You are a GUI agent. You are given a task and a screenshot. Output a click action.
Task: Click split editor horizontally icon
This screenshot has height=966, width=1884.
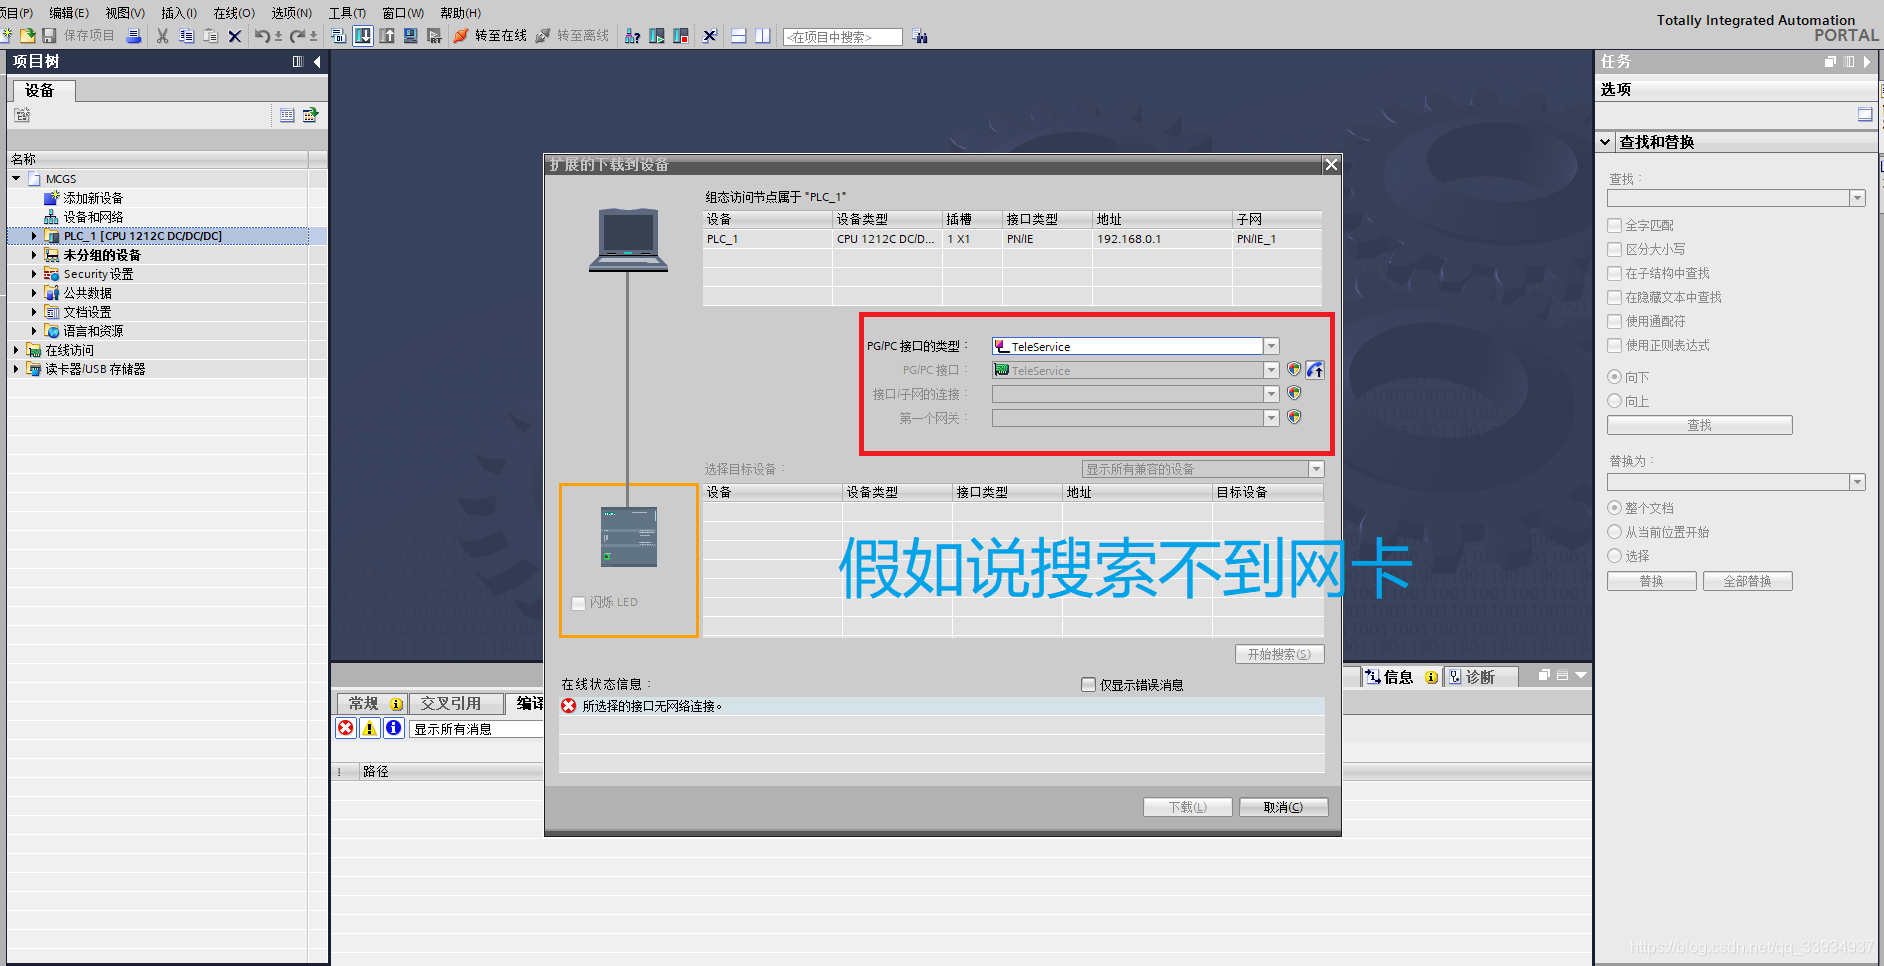click(x=738, y=36)
